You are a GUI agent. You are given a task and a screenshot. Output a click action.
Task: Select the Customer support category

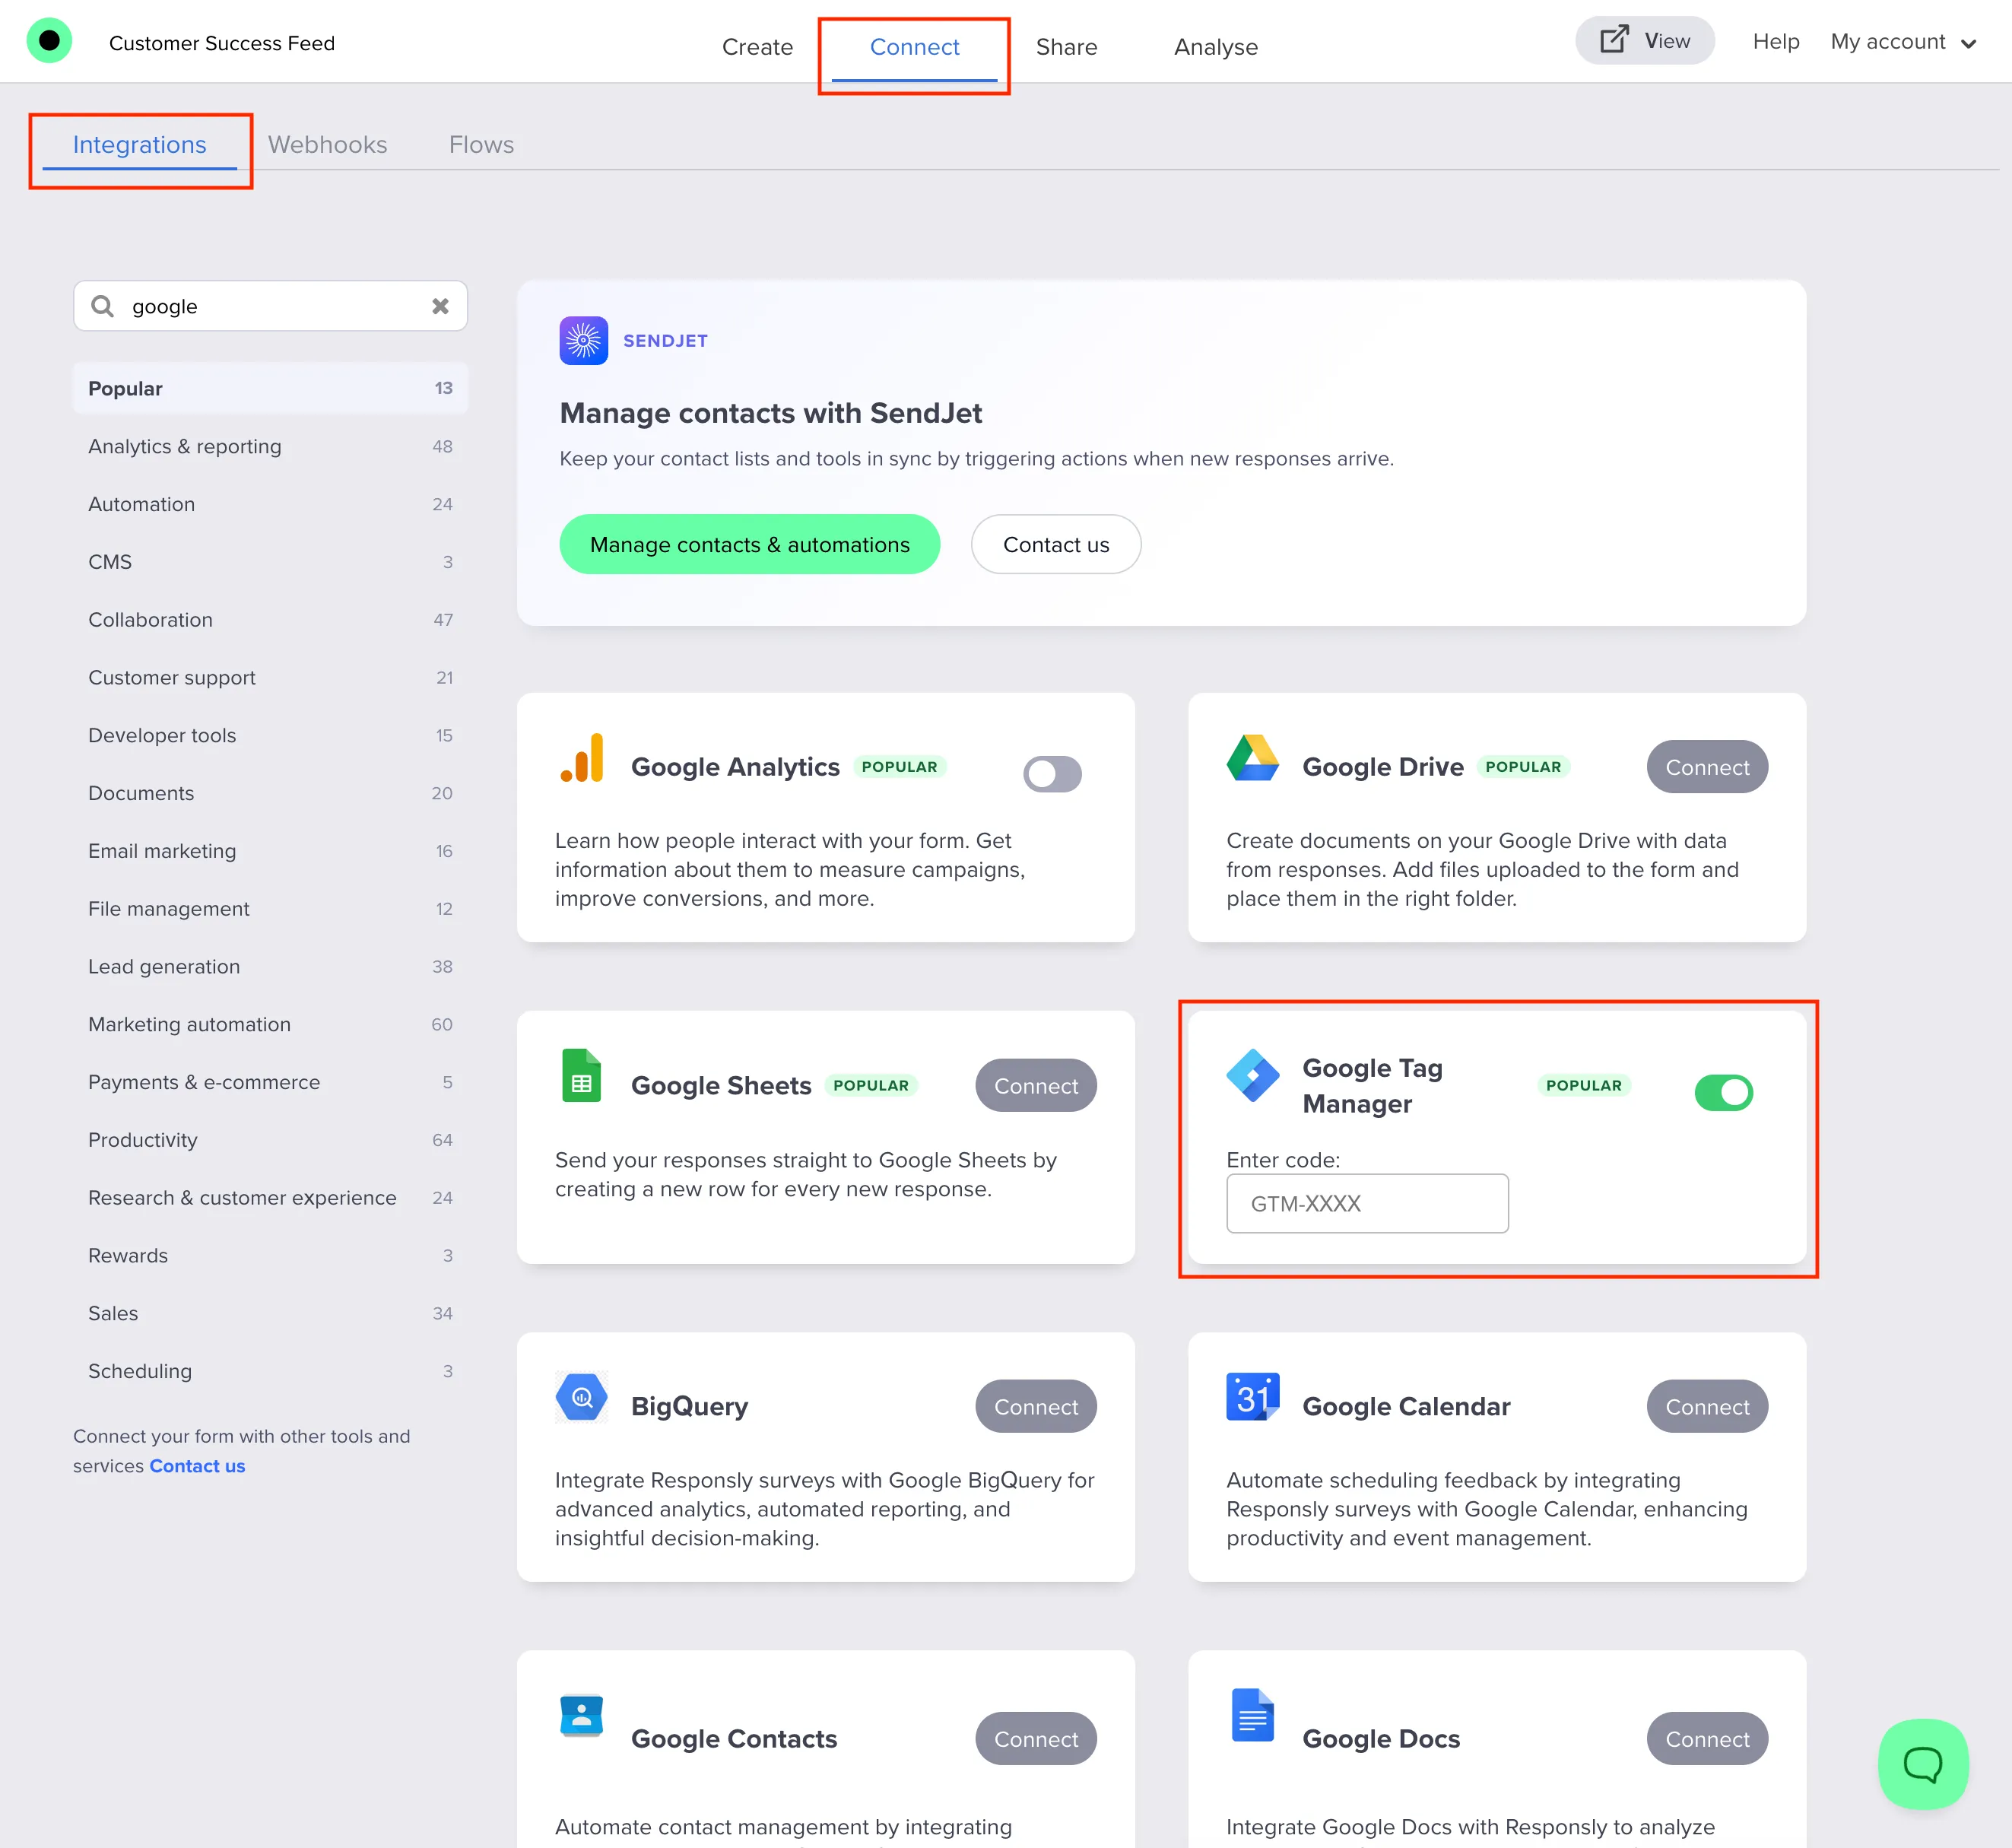click(270, 677)
